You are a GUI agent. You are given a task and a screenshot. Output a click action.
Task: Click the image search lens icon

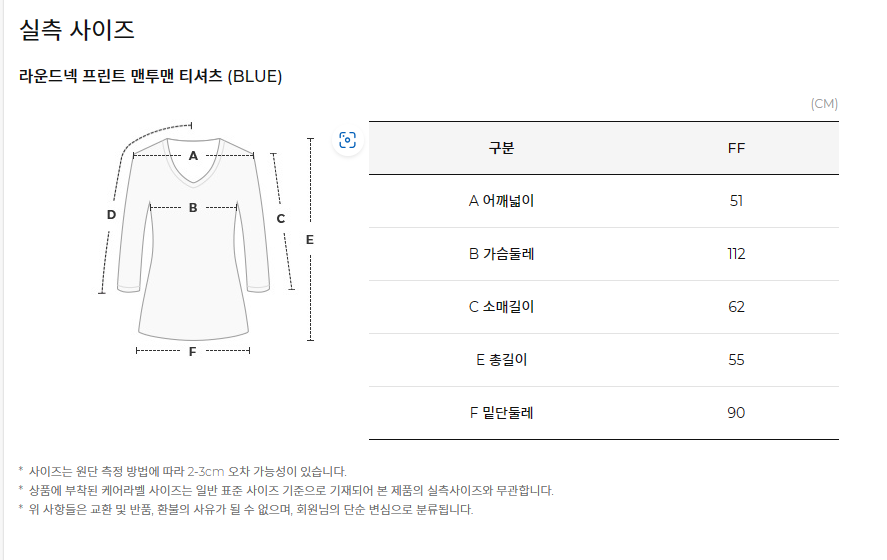point(347,140)
